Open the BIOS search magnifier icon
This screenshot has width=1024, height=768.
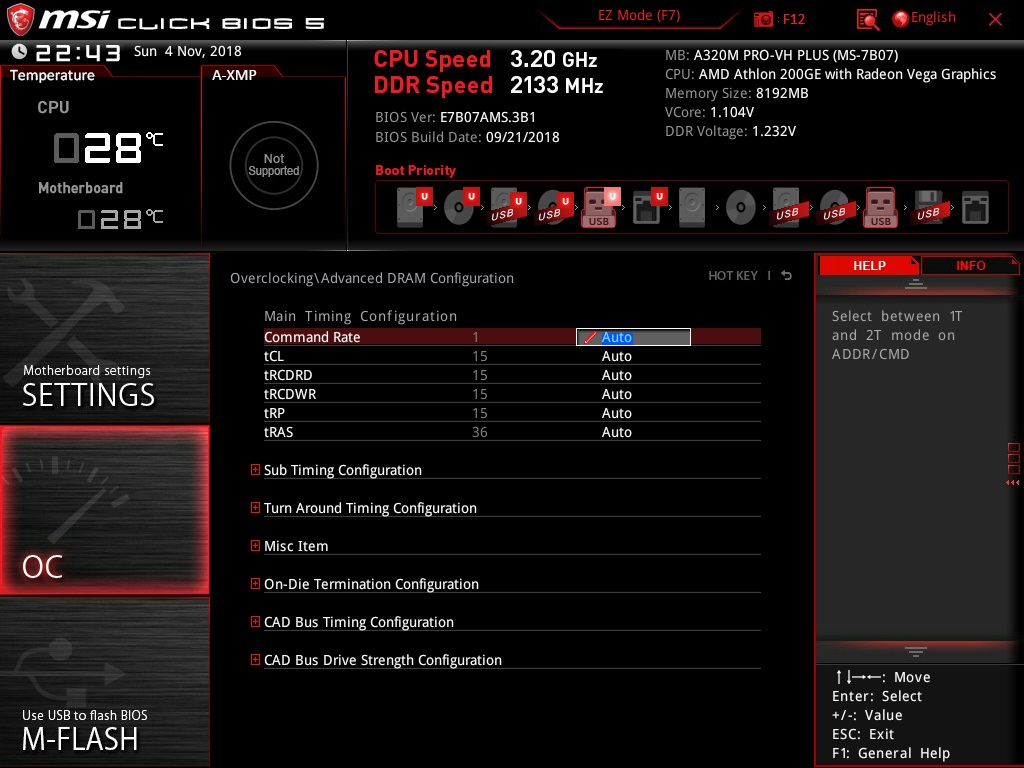867,20
